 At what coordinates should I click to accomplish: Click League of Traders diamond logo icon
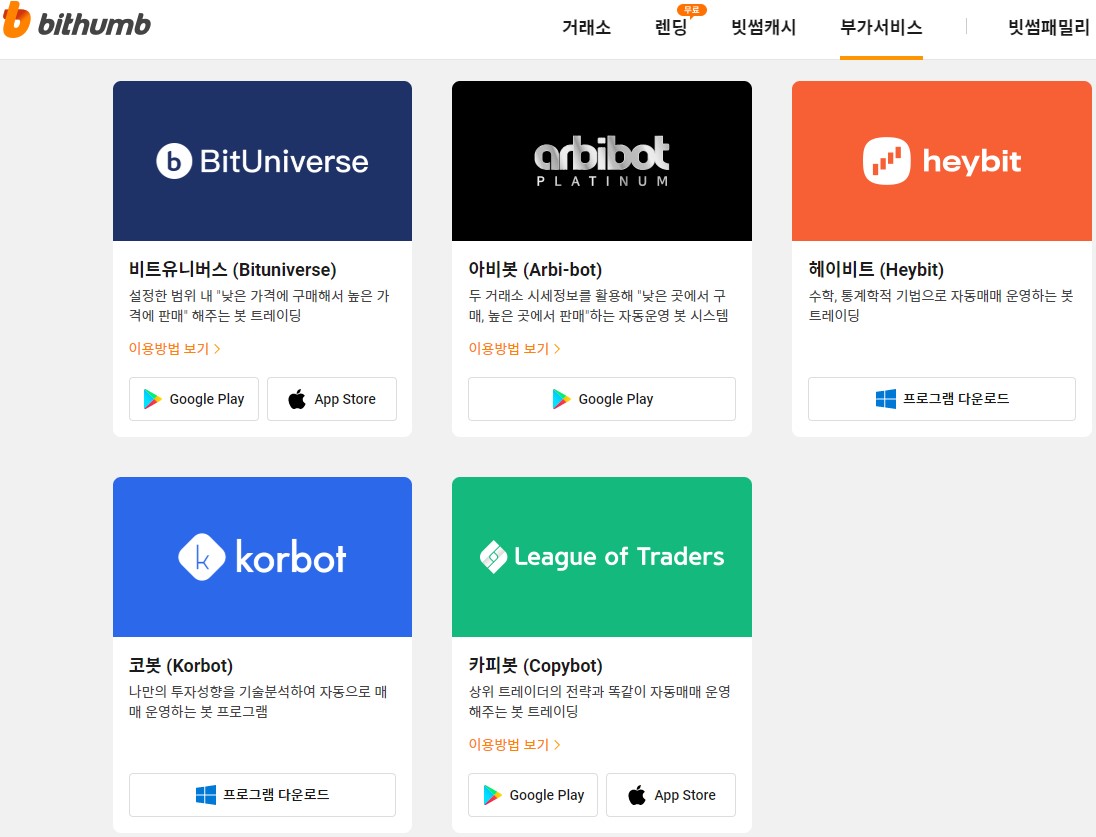click(493, 557)
